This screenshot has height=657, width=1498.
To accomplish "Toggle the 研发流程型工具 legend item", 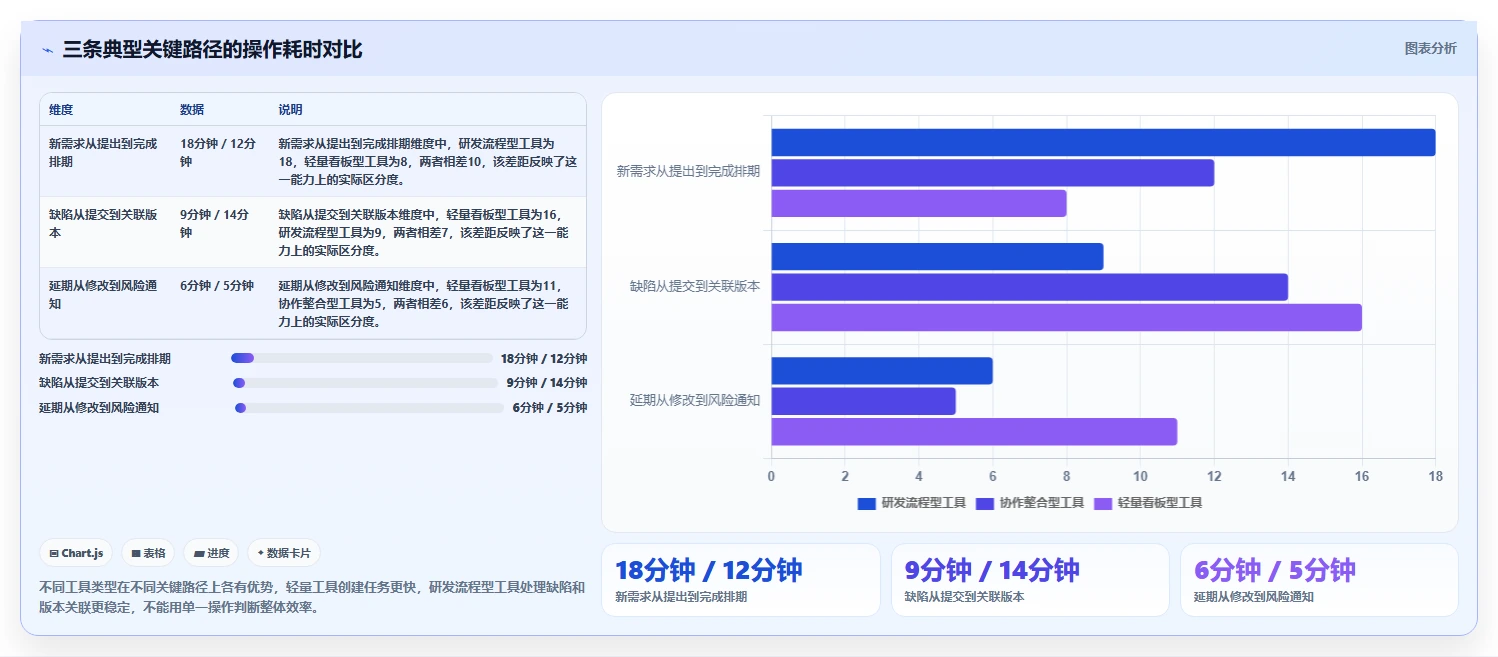I will [912, 503].
